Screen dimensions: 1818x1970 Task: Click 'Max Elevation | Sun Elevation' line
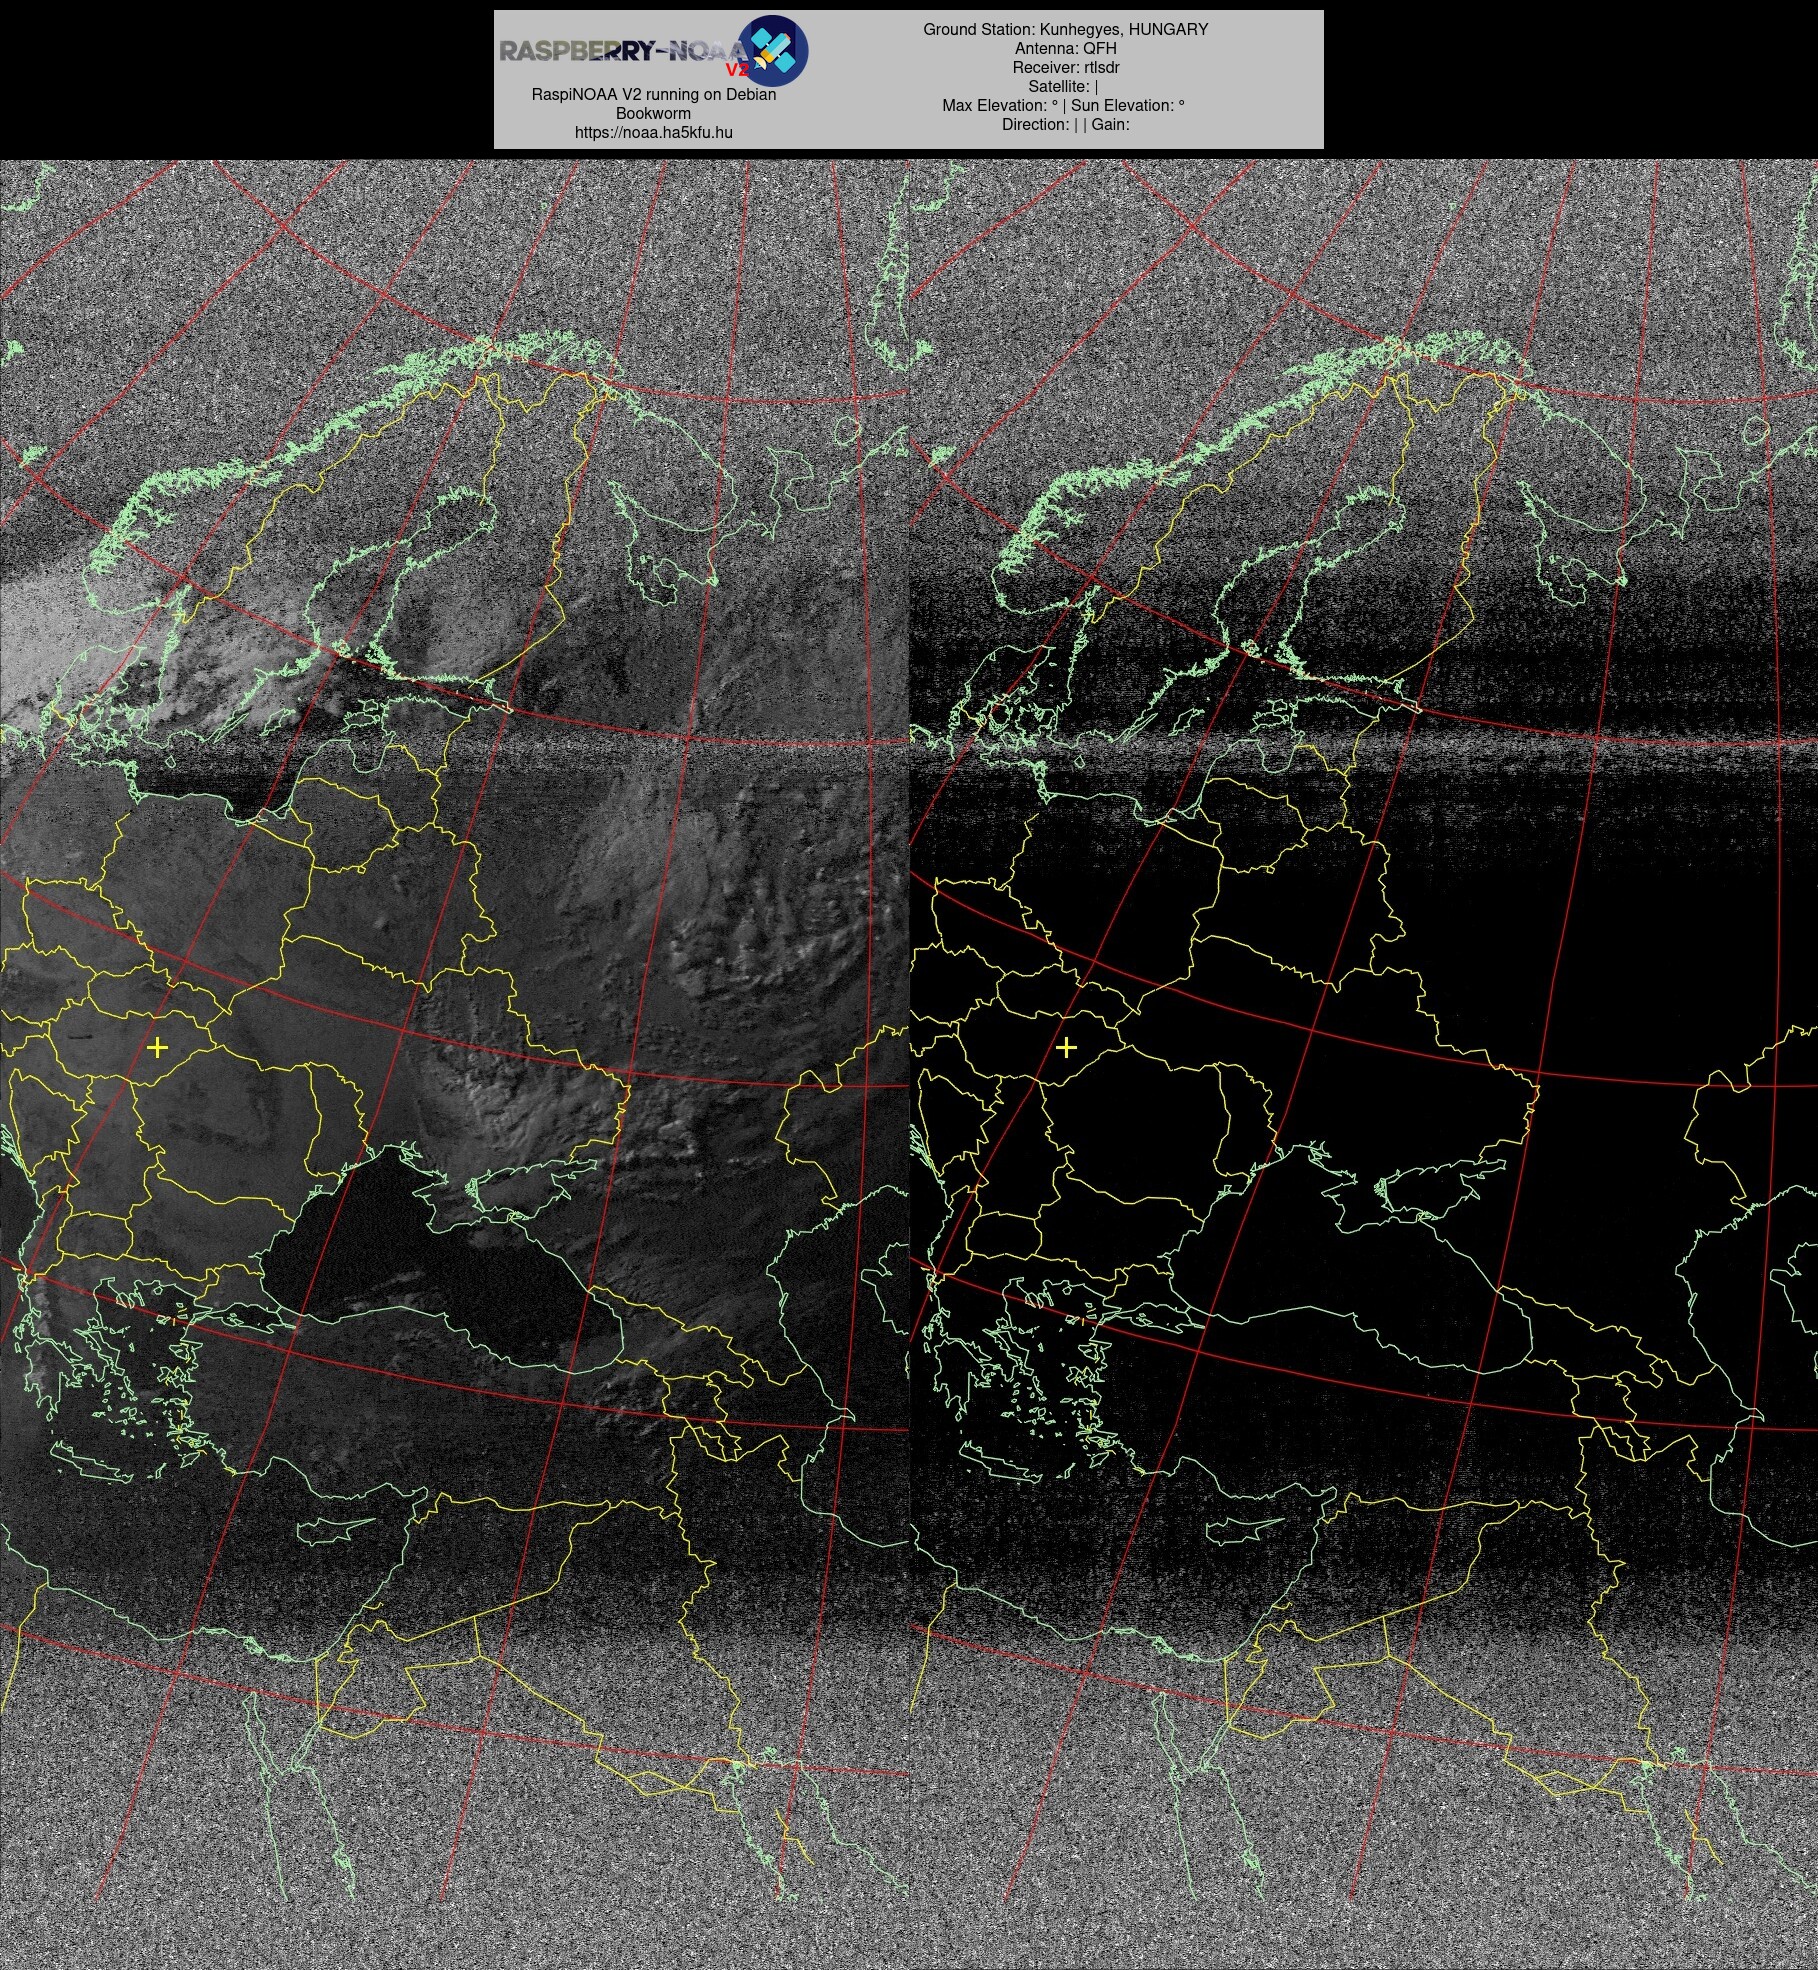click(x=1064, y=105)
